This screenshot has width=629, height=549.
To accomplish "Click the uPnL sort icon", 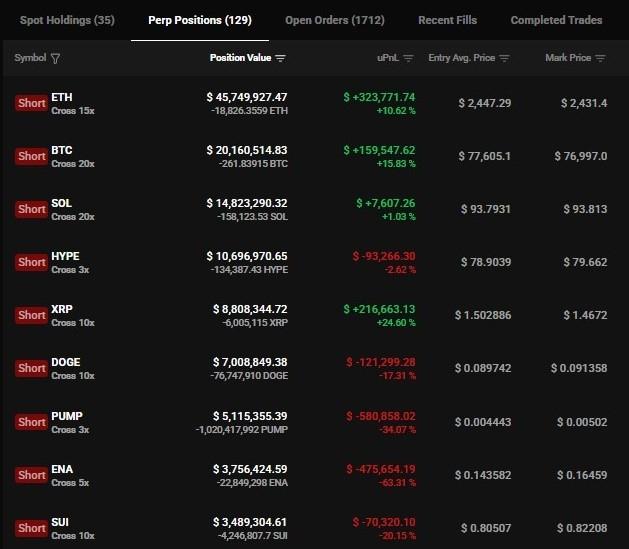I will click(408, 59).
